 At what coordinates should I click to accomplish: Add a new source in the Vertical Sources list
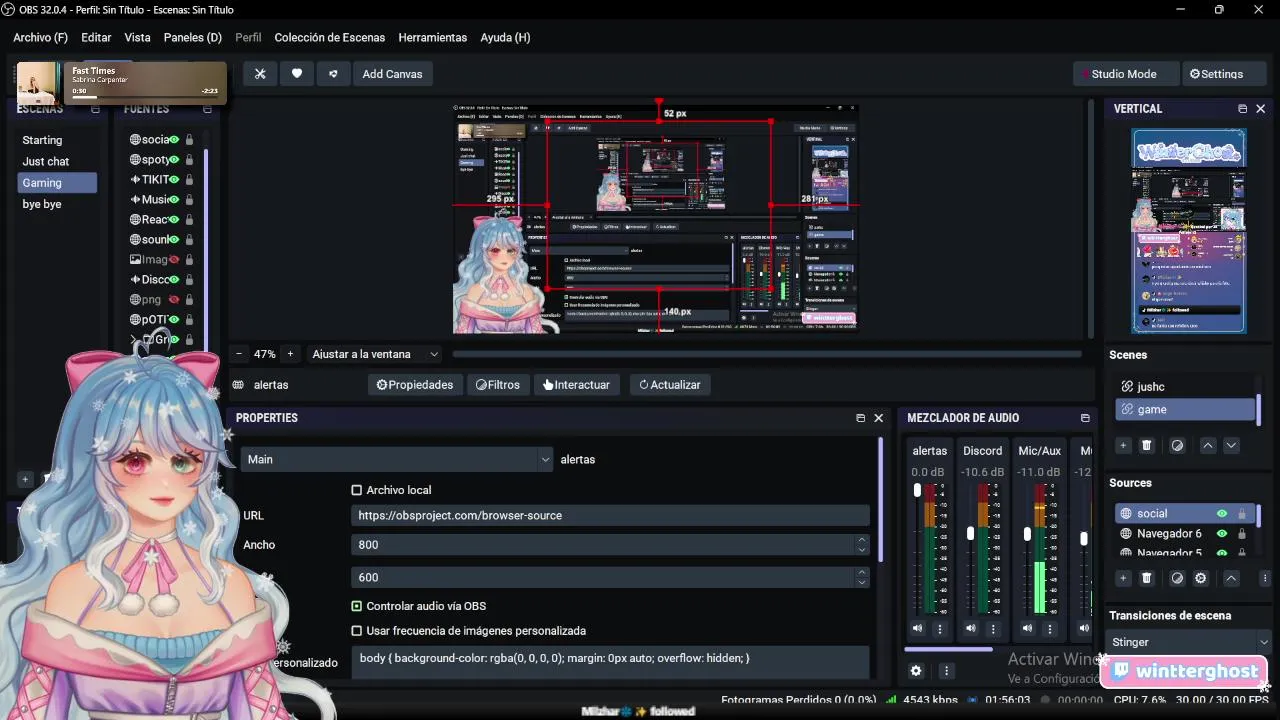tap(1123, 578)
